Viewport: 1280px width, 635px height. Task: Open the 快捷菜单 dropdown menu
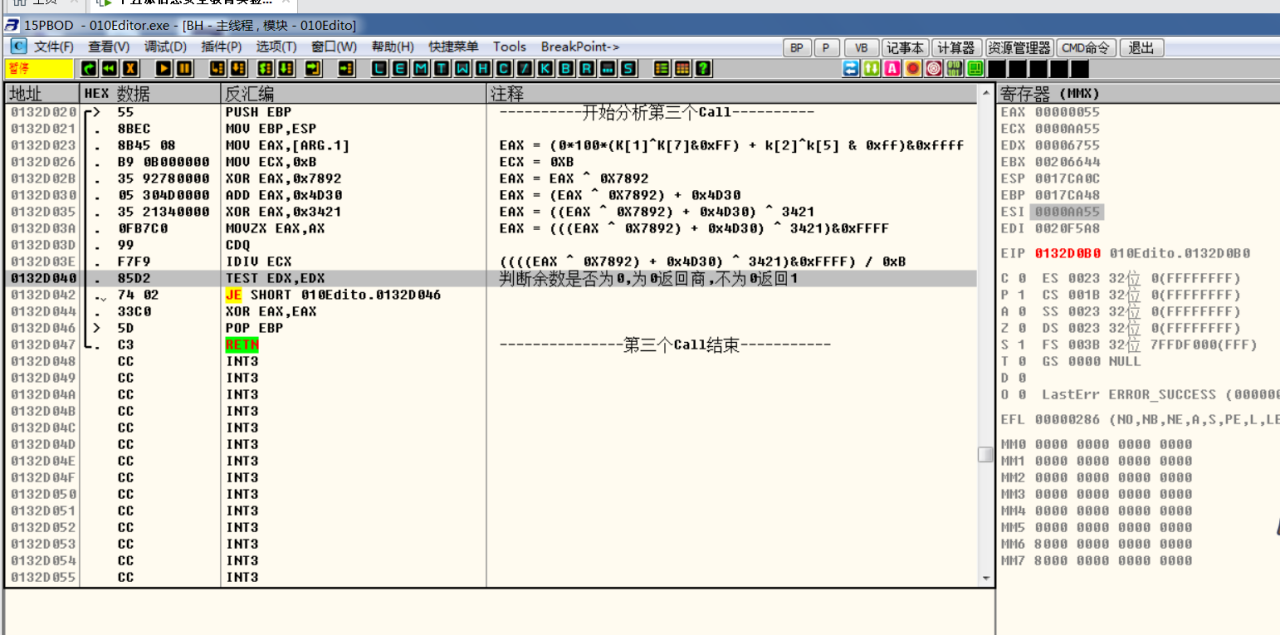click(x=453, y=47)
